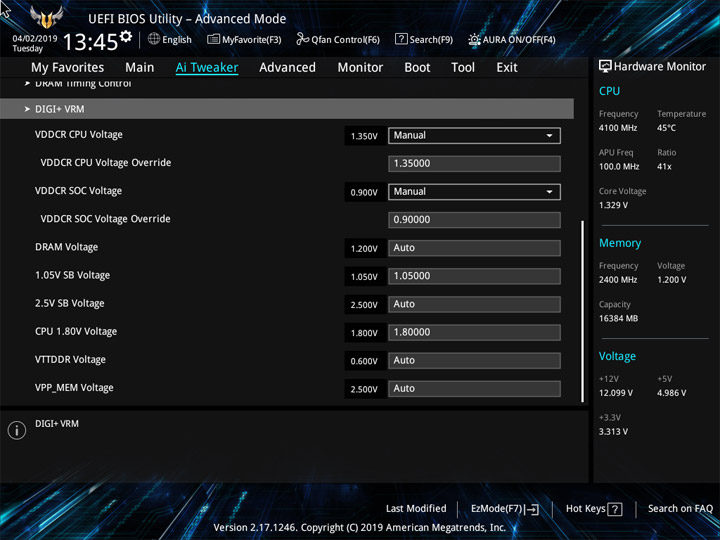Click the Search(F9) question mark icon
The height and width of the screenshot is (540, 720).
[401, 39]
